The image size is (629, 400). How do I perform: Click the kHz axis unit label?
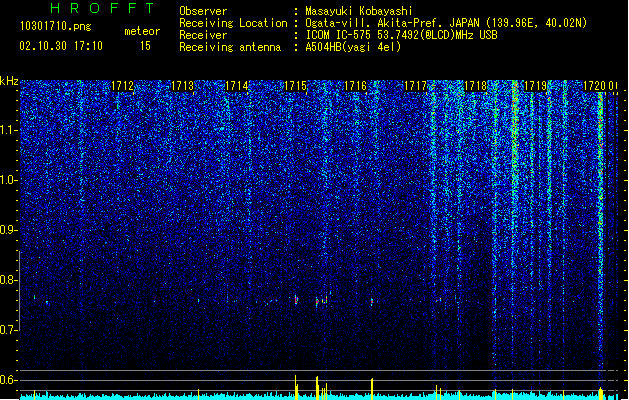click(9, 81)
